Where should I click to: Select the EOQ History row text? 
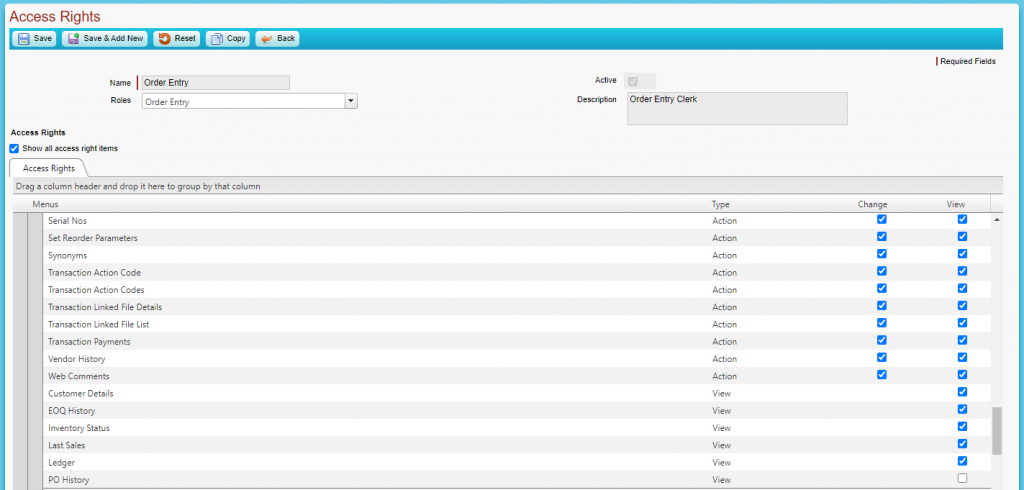(71, 411)
